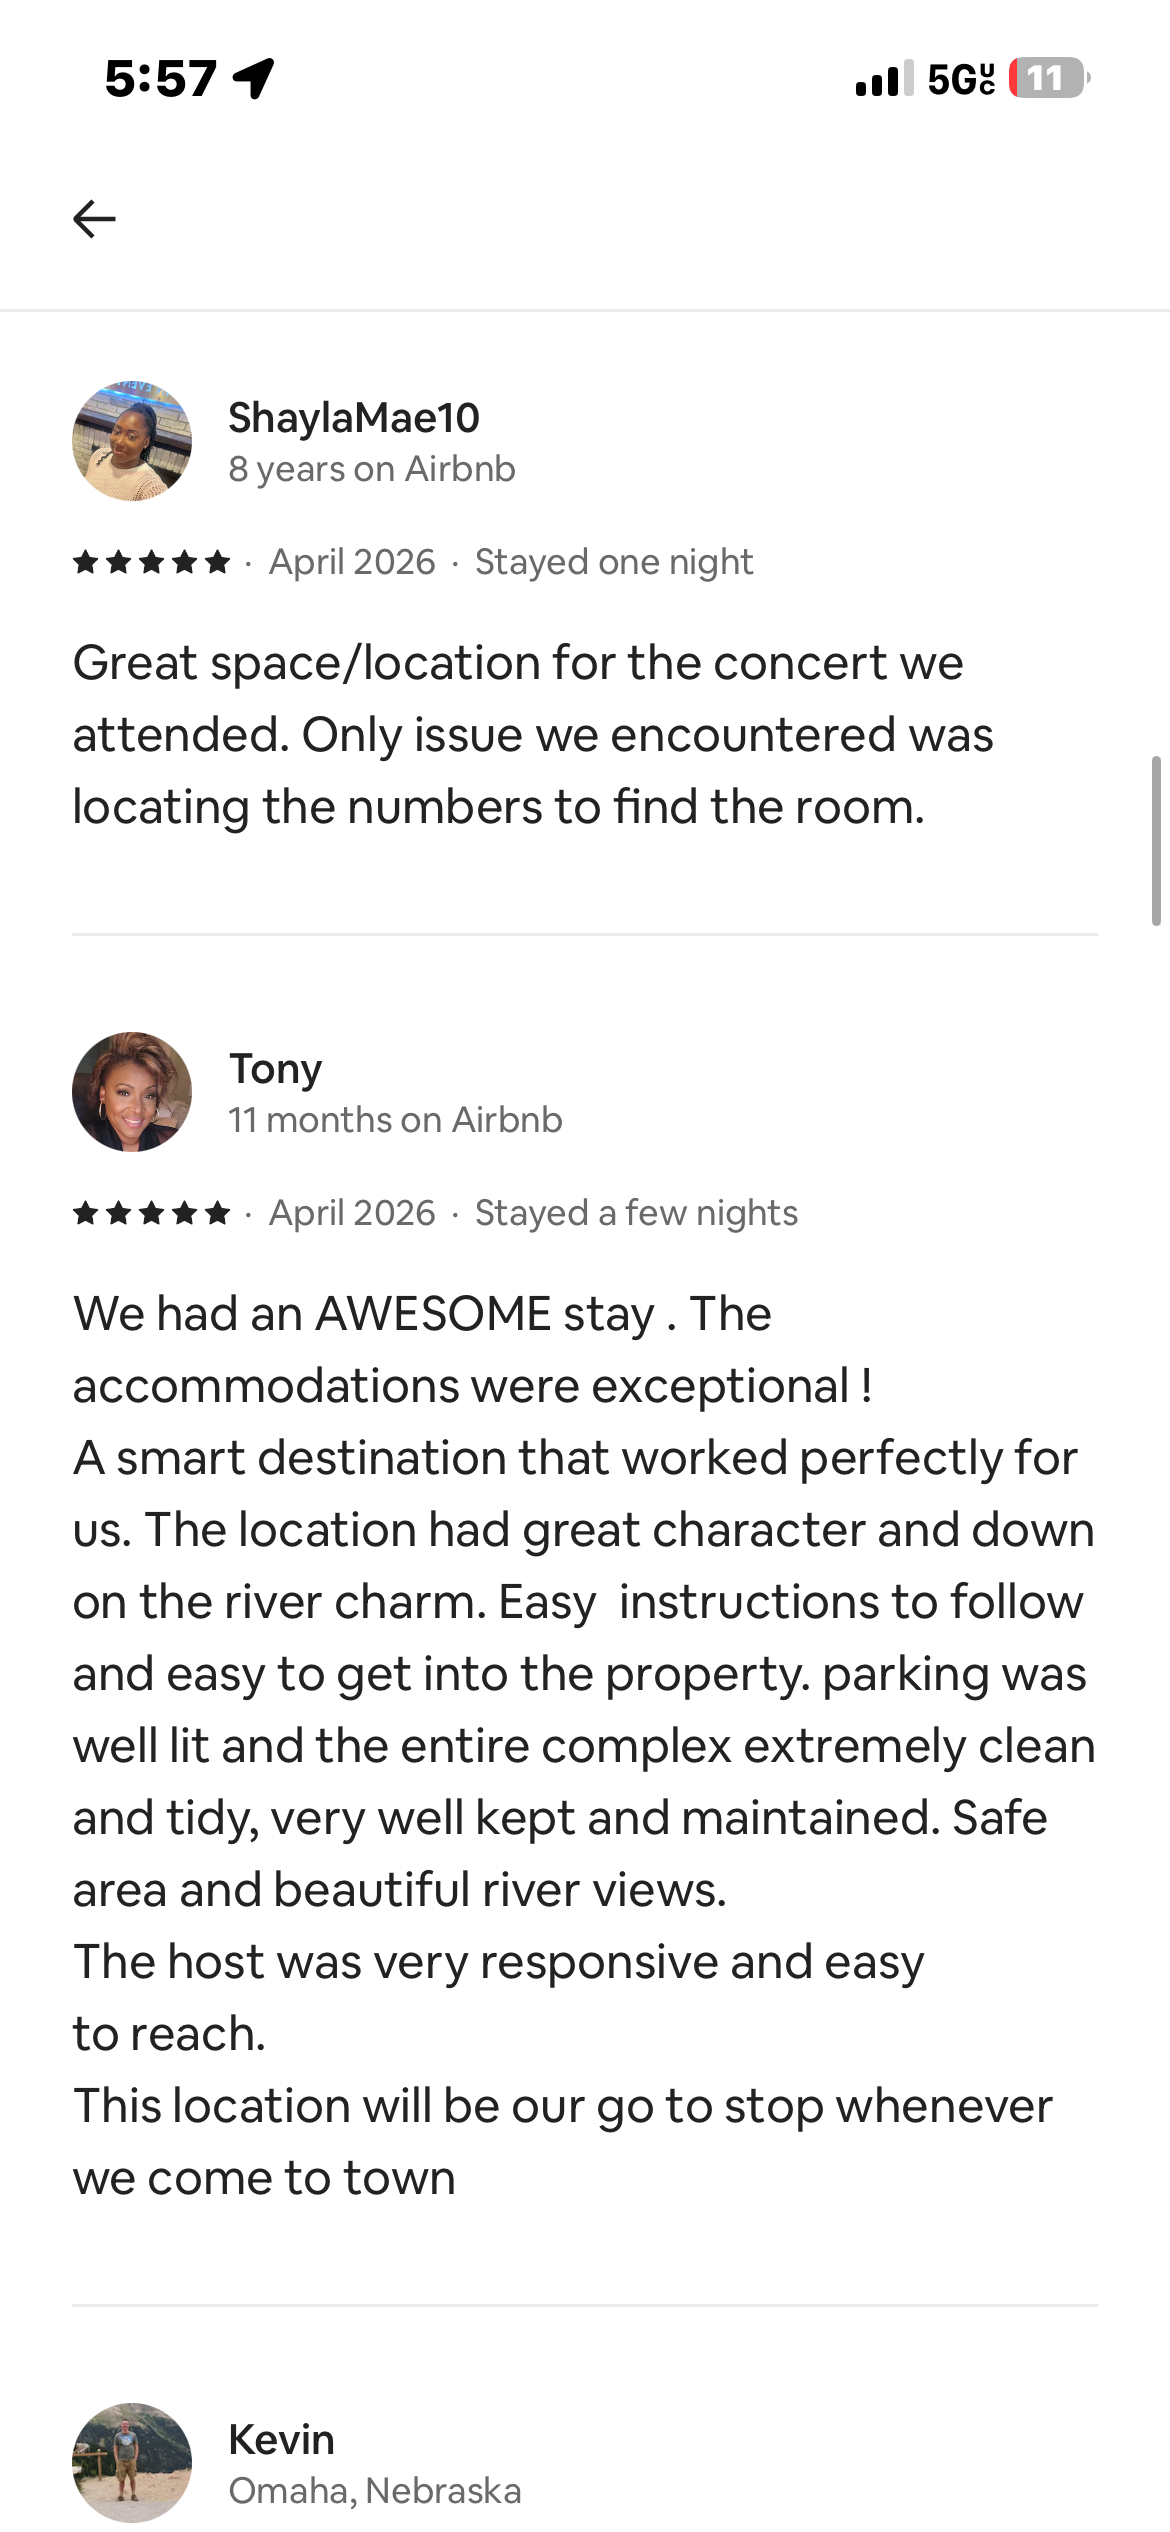Viewport: 1170px width, 2532px height.
Task: Click ShaylaMae10's five-star rating
Action: point(152,562)
